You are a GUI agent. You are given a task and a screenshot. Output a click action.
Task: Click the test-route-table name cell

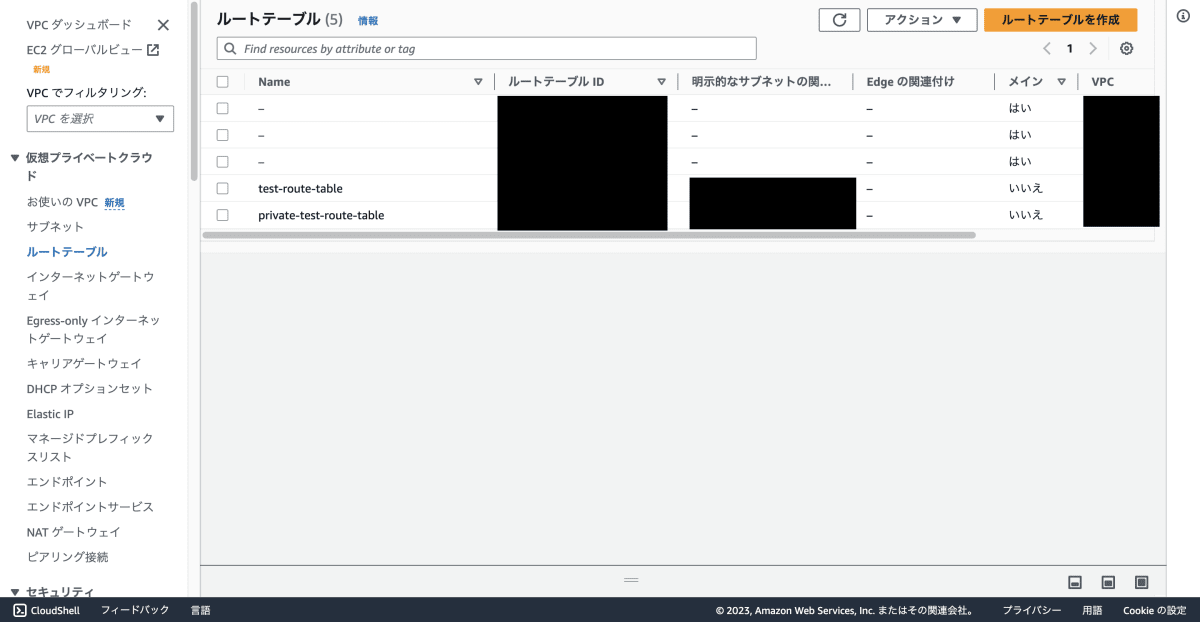[x=300, y=188]
